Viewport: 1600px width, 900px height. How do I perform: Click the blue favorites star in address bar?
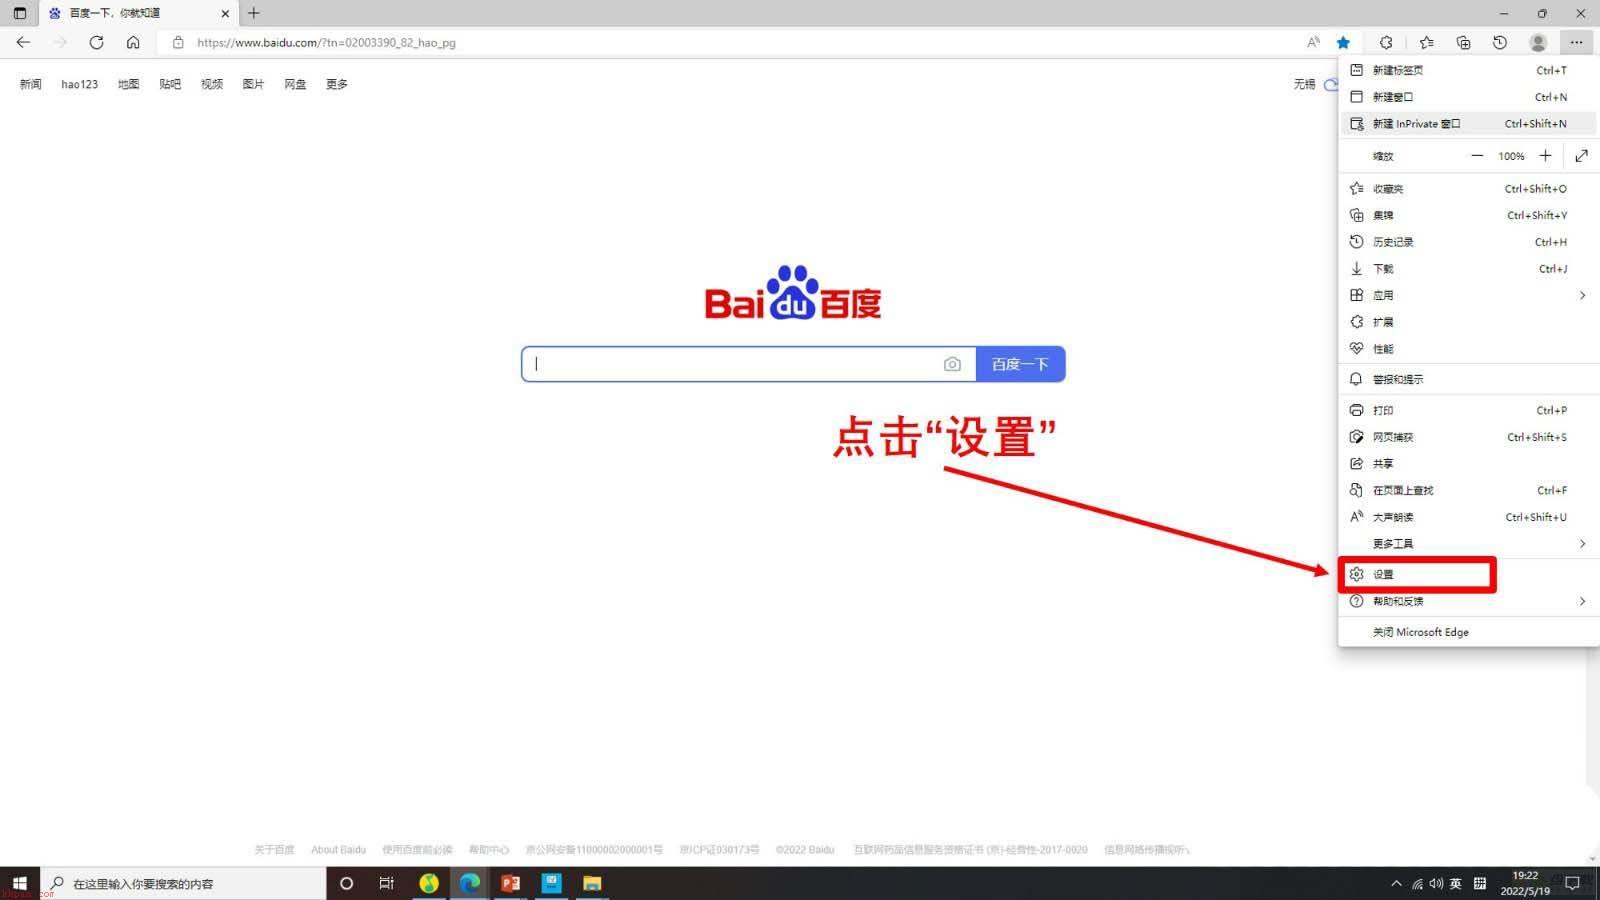coord(1343,42)
